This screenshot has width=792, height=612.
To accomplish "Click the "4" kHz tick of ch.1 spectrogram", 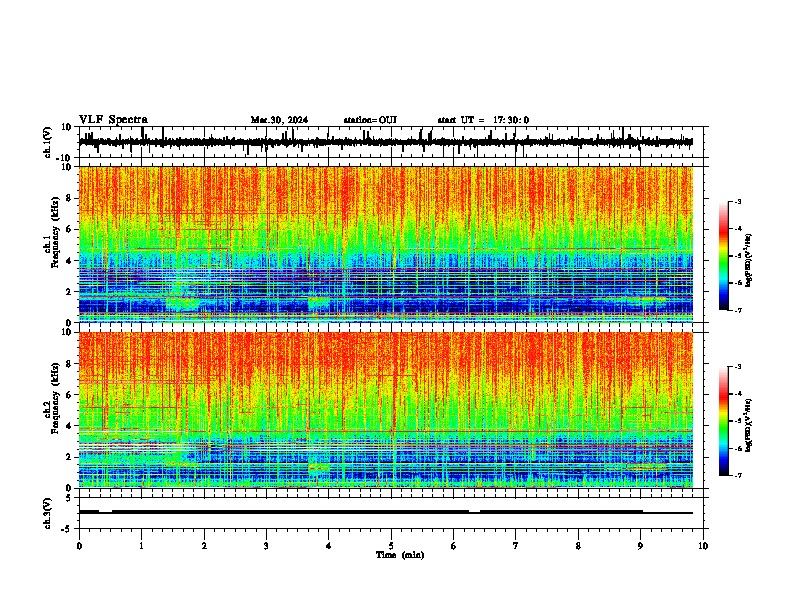I will (69, 261).
